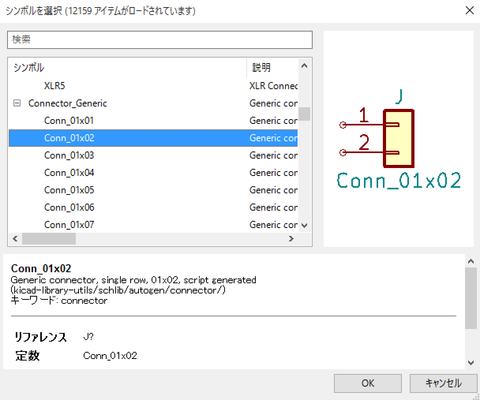Click the シンボル column header

coord(128,68)
